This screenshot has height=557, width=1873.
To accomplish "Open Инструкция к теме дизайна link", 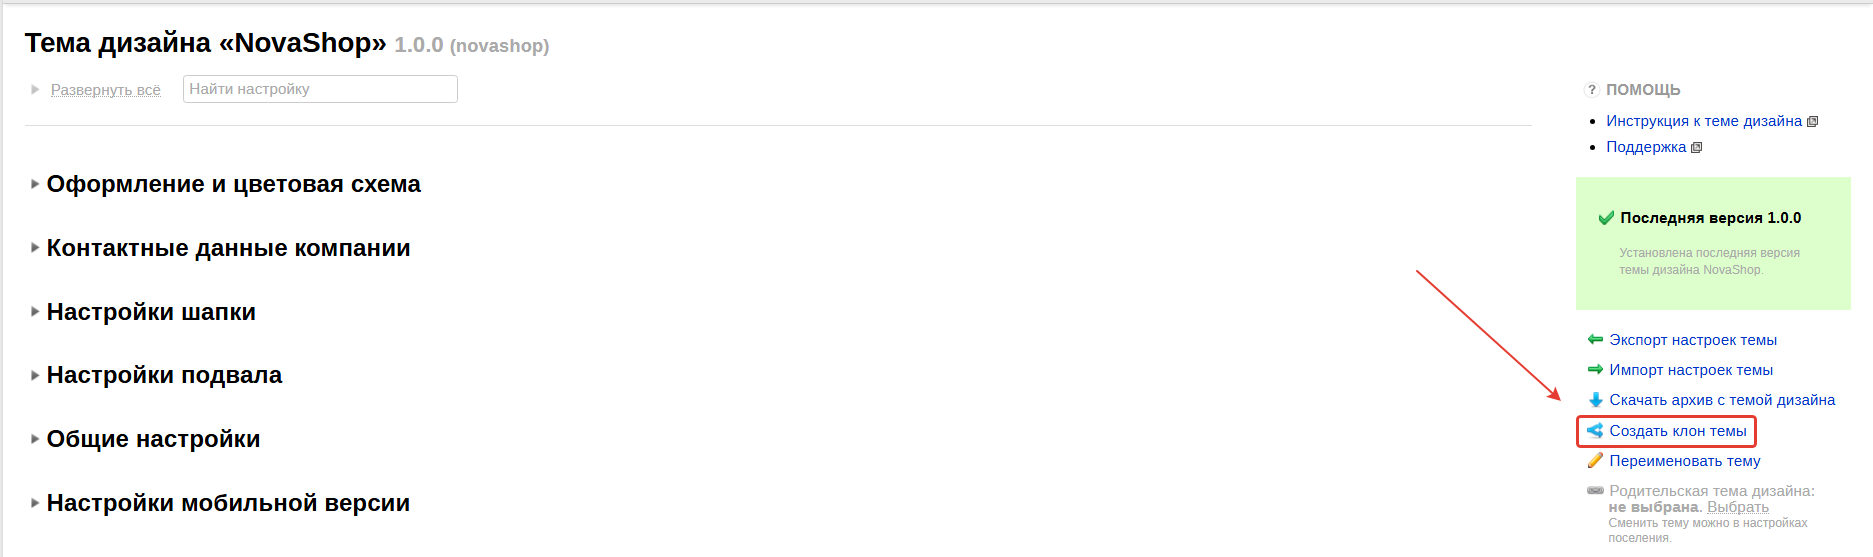I will [1704, 121].
